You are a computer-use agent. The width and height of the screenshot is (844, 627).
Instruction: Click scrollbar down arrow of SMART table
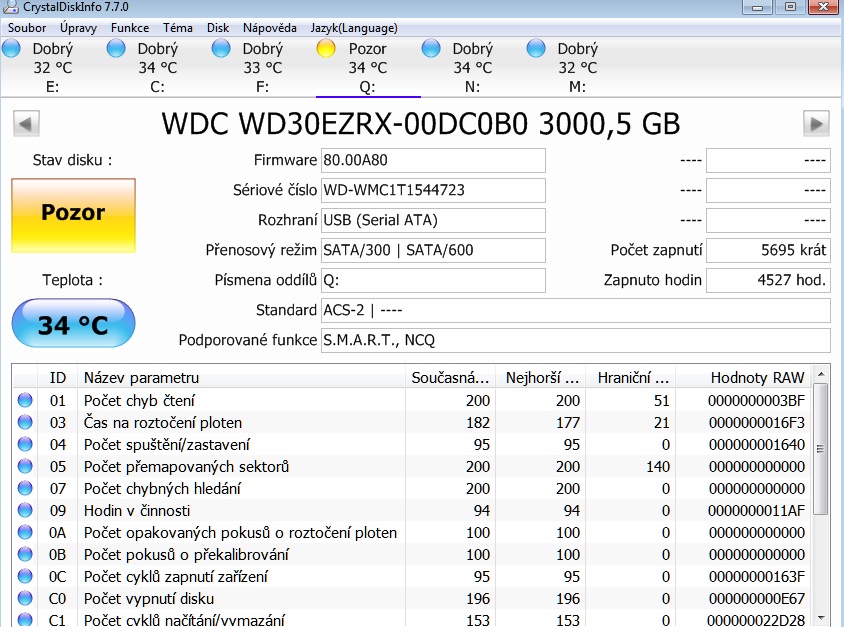point(821,617)
